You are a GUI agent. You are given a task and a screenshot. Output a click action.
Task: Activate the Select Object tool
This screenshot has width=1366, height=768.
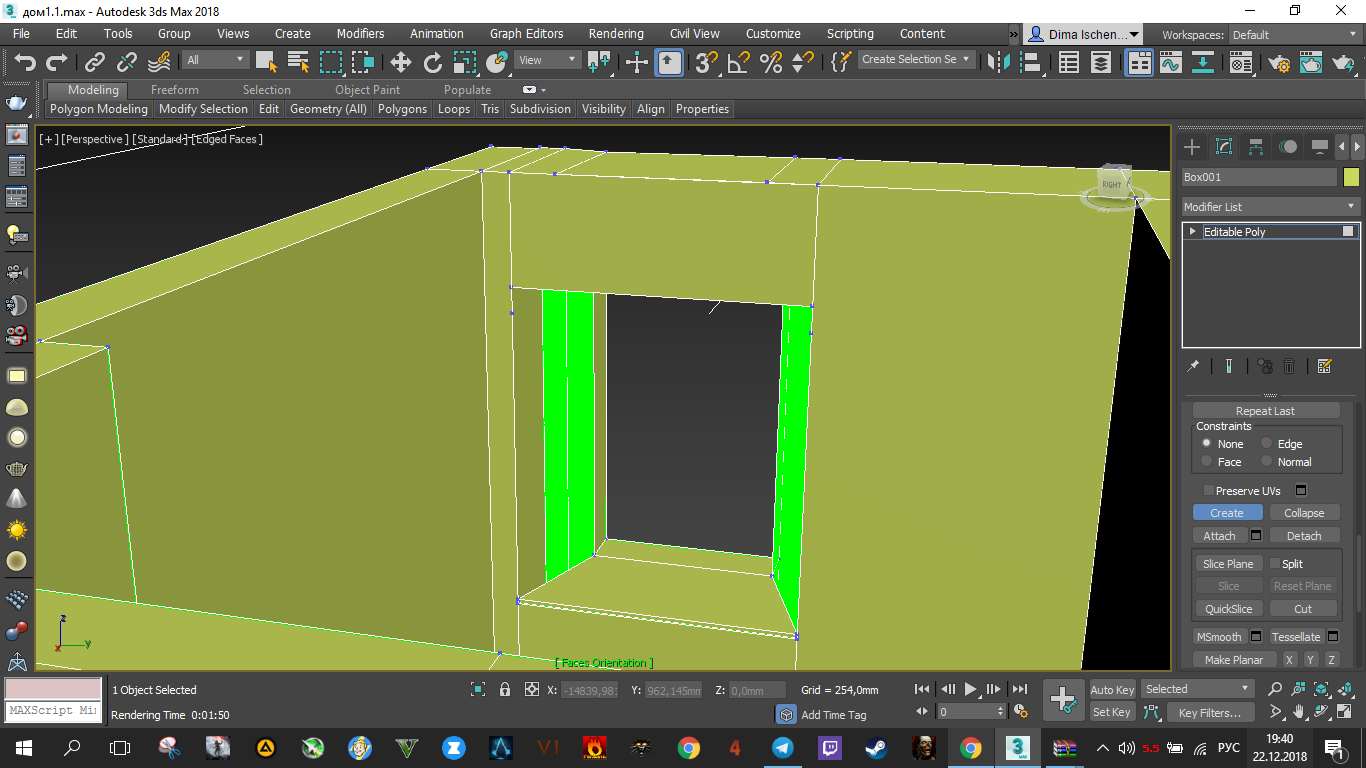pos(266,62)
